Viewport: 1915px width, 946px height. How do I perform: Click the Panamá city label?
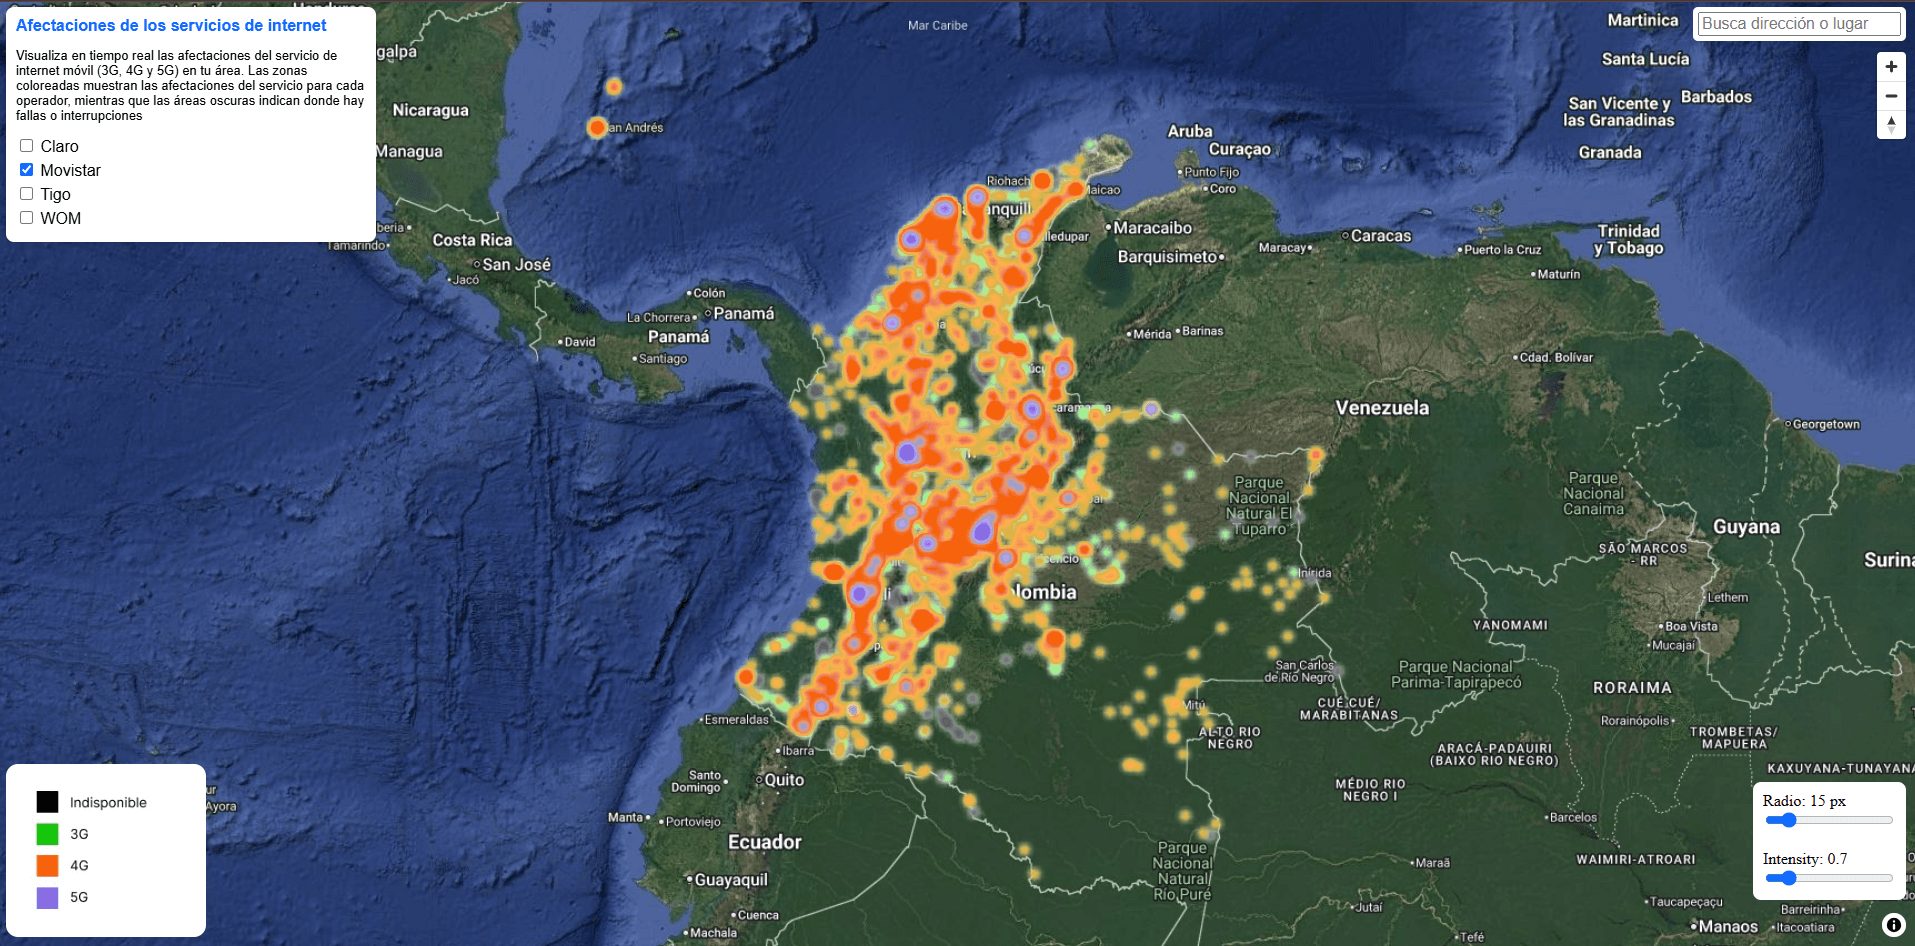[x=744, y=314]
